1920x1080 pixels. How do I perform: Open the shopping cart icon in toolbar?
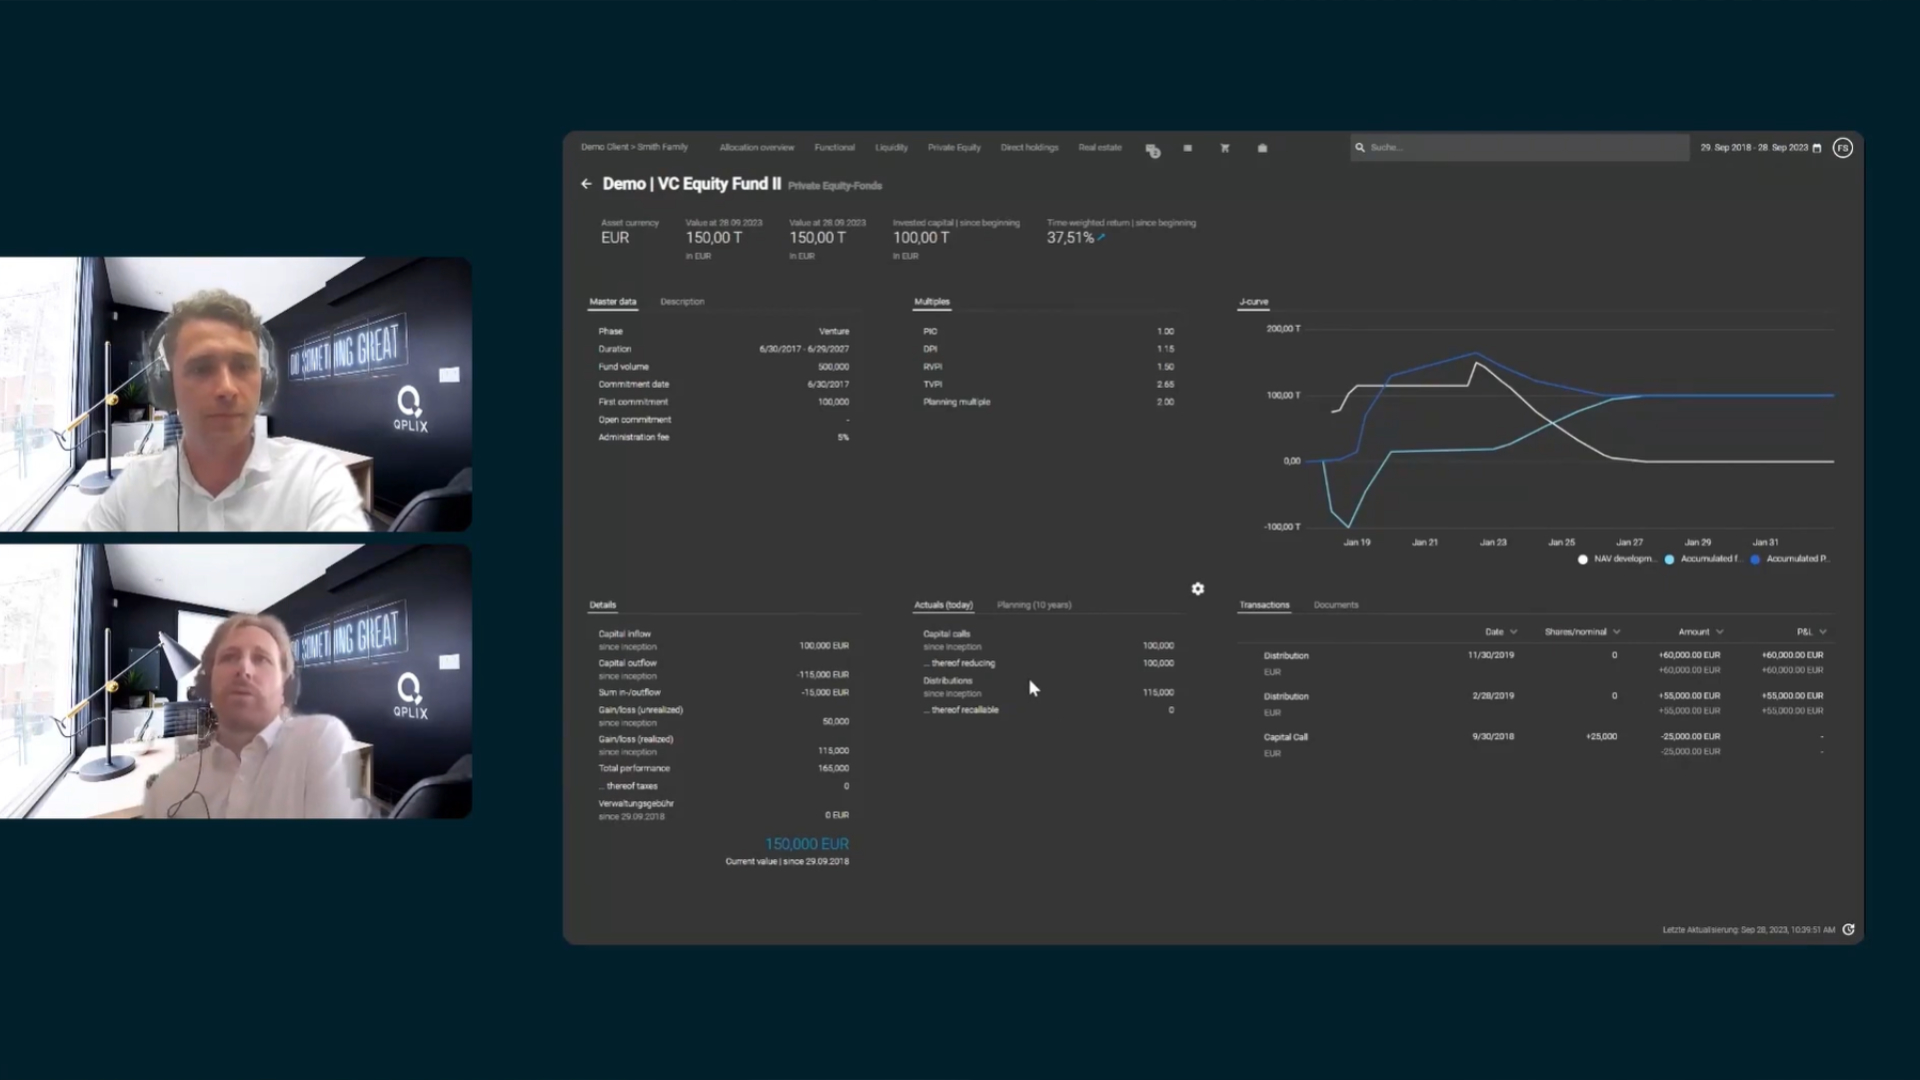pos(1224,148)
